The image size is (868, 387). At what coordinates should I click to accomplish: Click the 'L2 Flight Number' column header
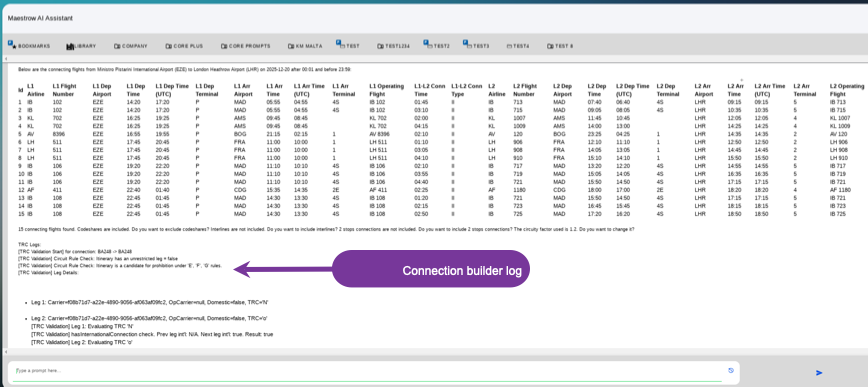pos(525,90)
